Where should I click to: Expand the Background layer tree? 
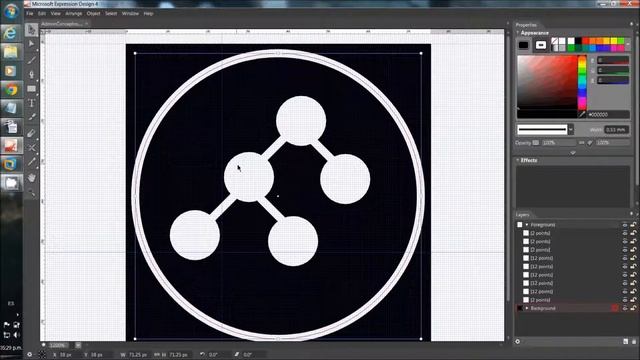pyautogui.click(x=527, y=308)
